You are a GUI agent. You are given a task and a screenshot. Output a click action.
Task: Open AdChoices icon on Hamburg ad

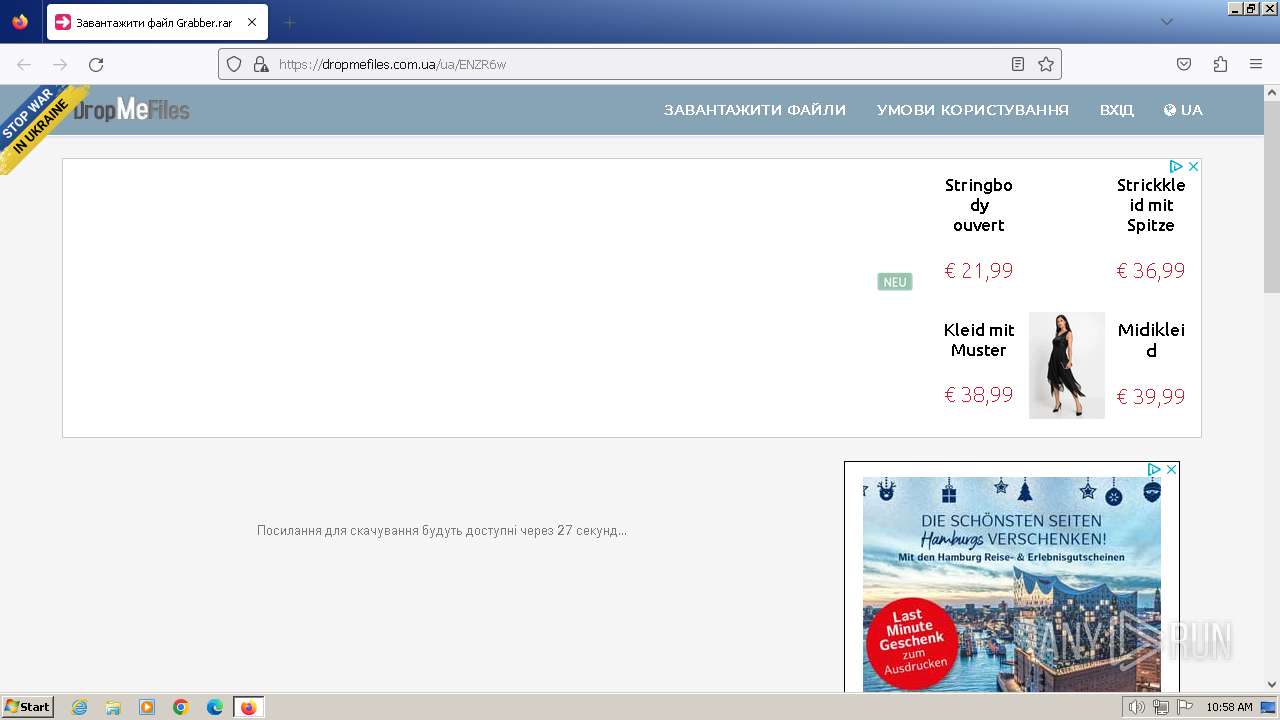(1155, 469)
